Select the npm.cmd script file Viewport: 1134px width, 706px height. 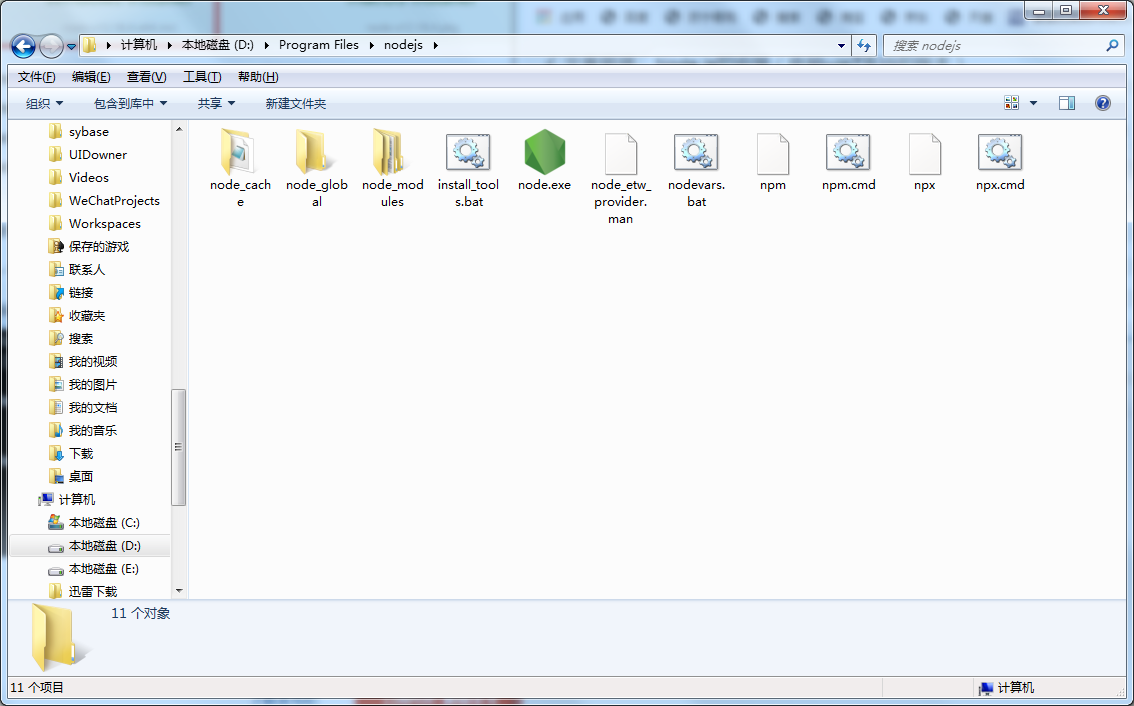pyautogui.click(x=848, y=153)
